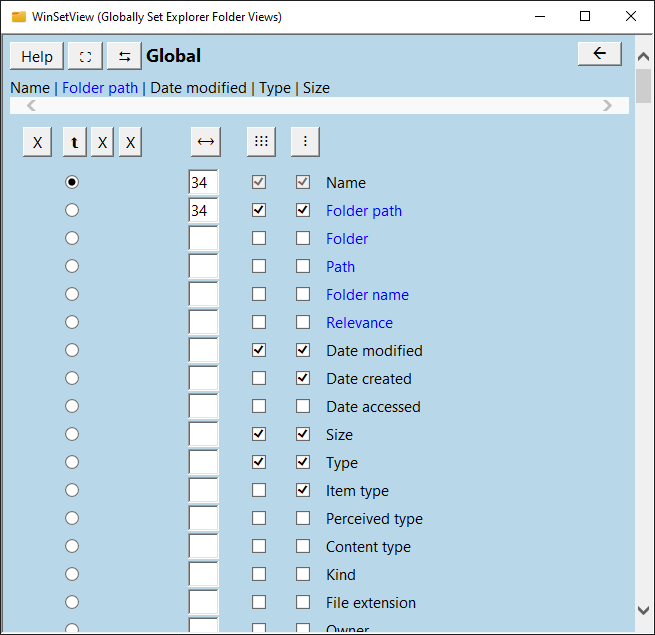Uncheck second Date created checkbox

(x=303, y=378)
